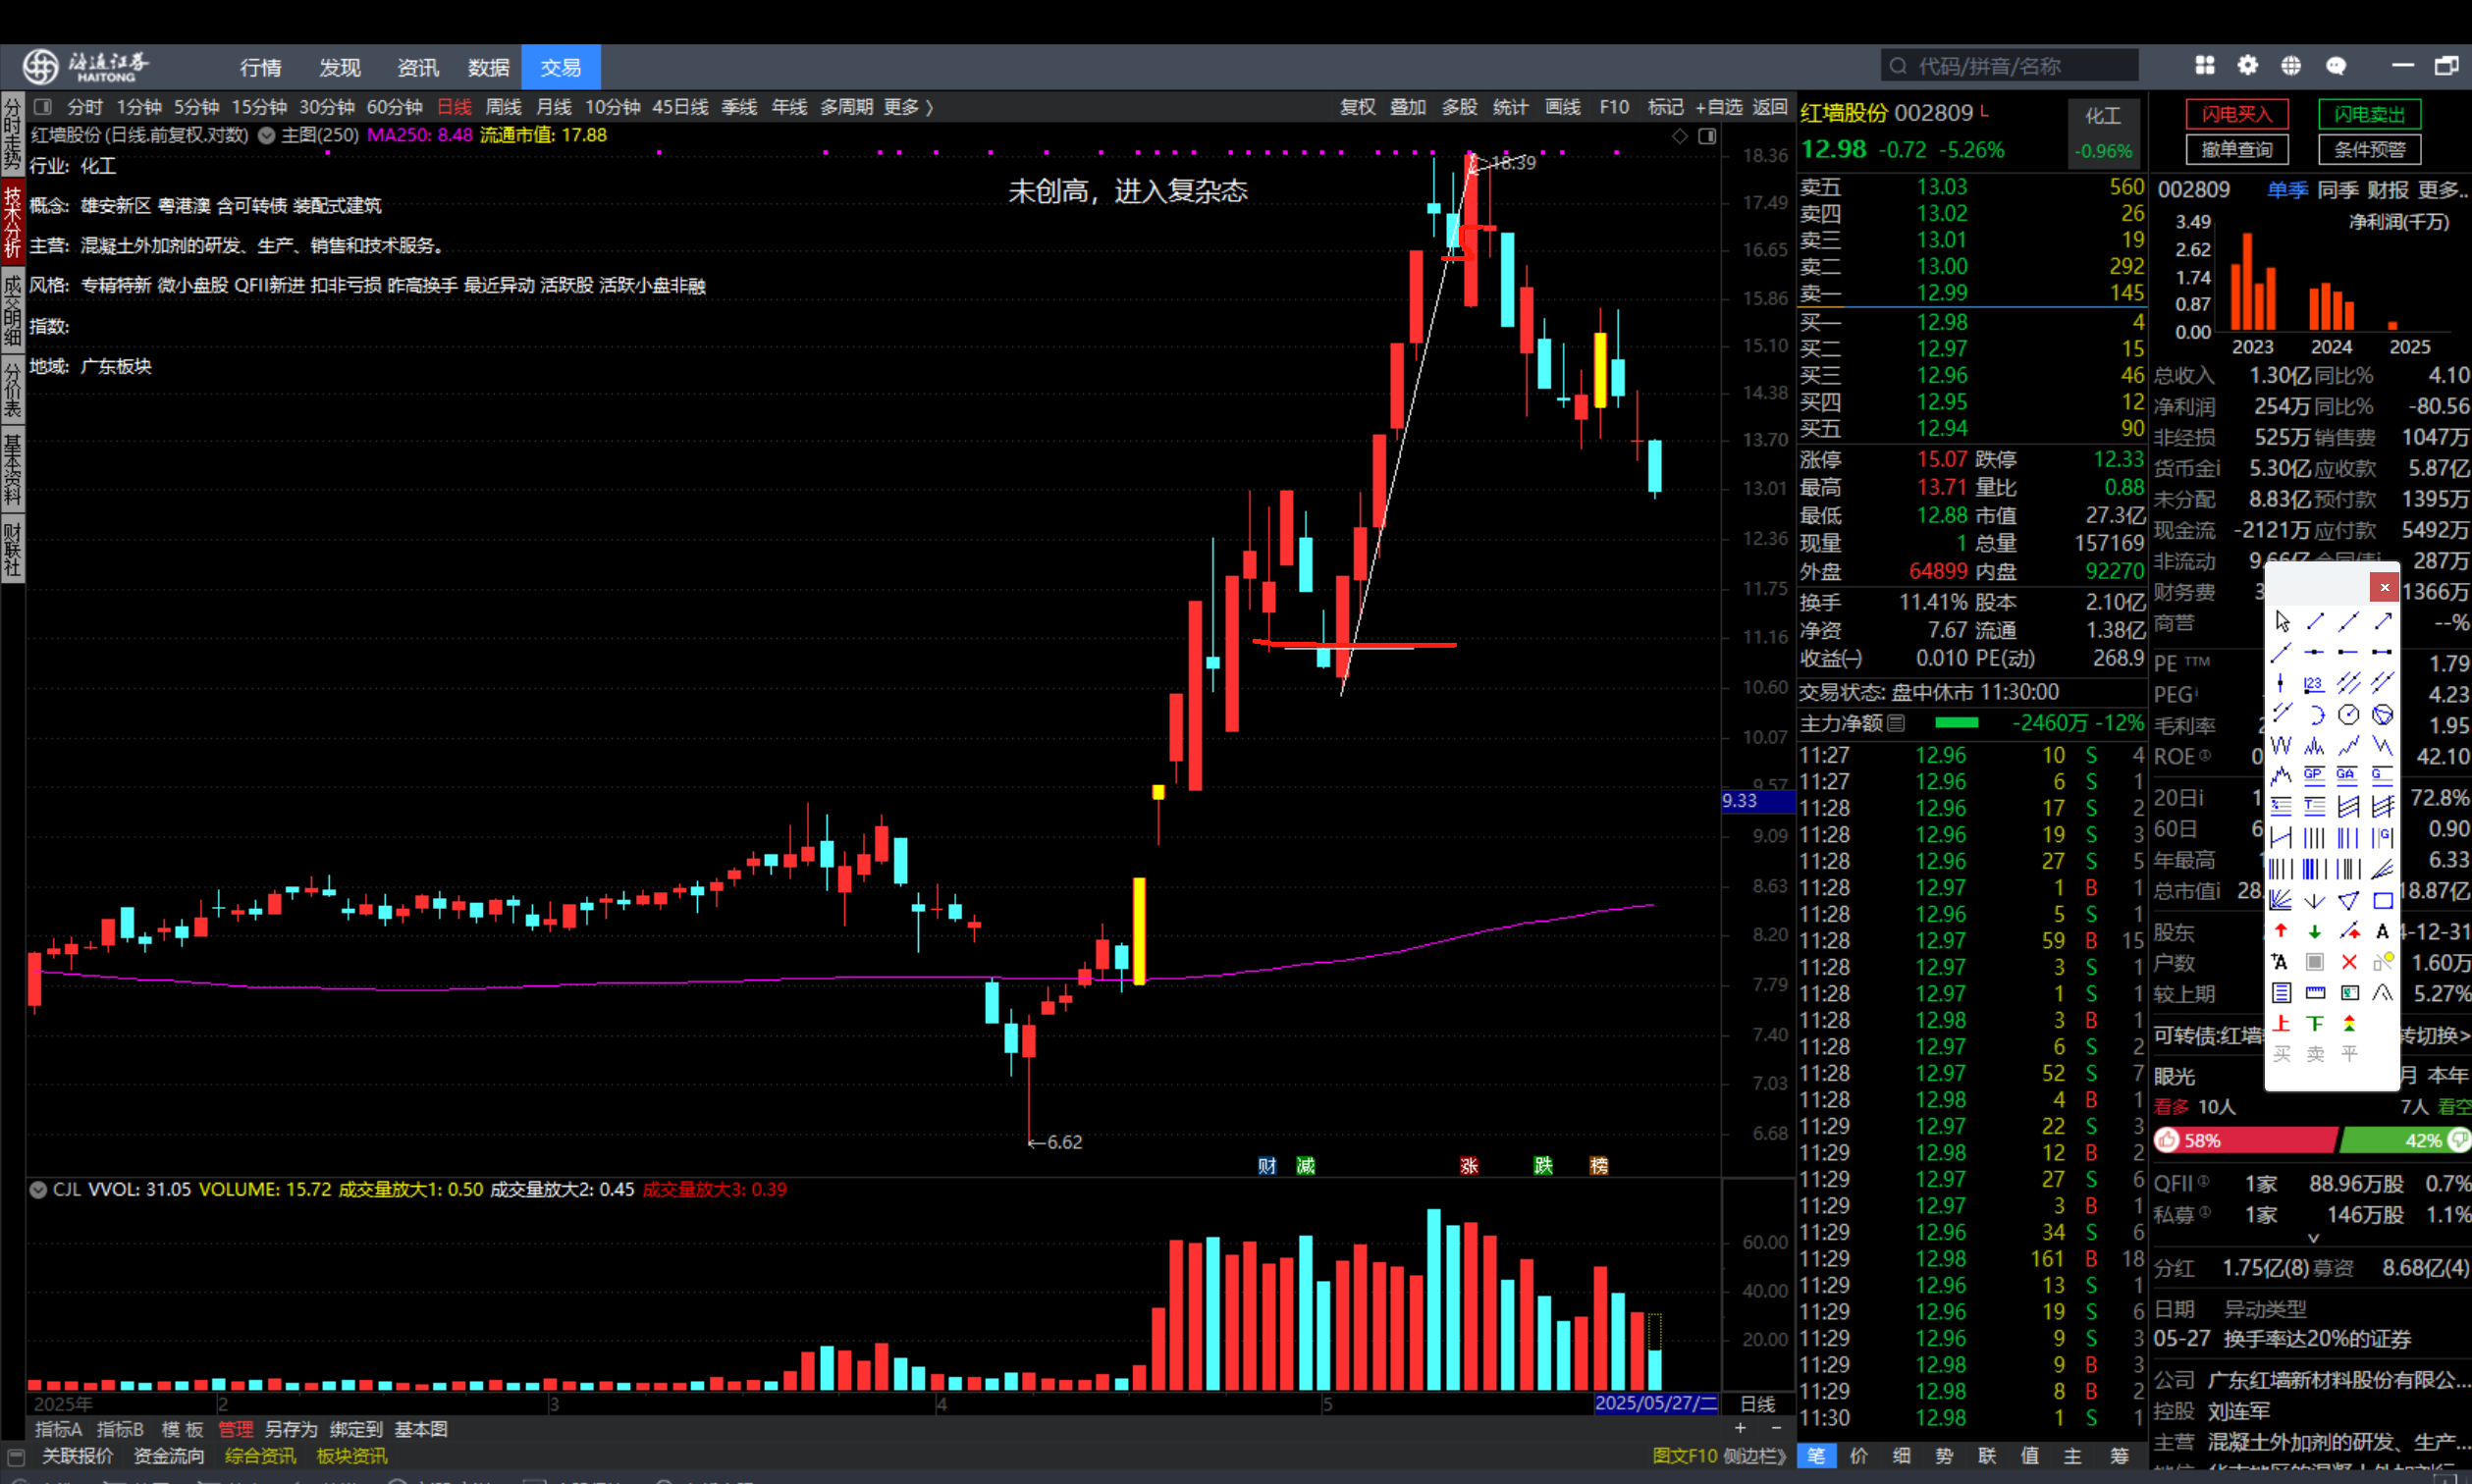
Task: Open the 模板 template menu
Action: [x=182, y=1429]
